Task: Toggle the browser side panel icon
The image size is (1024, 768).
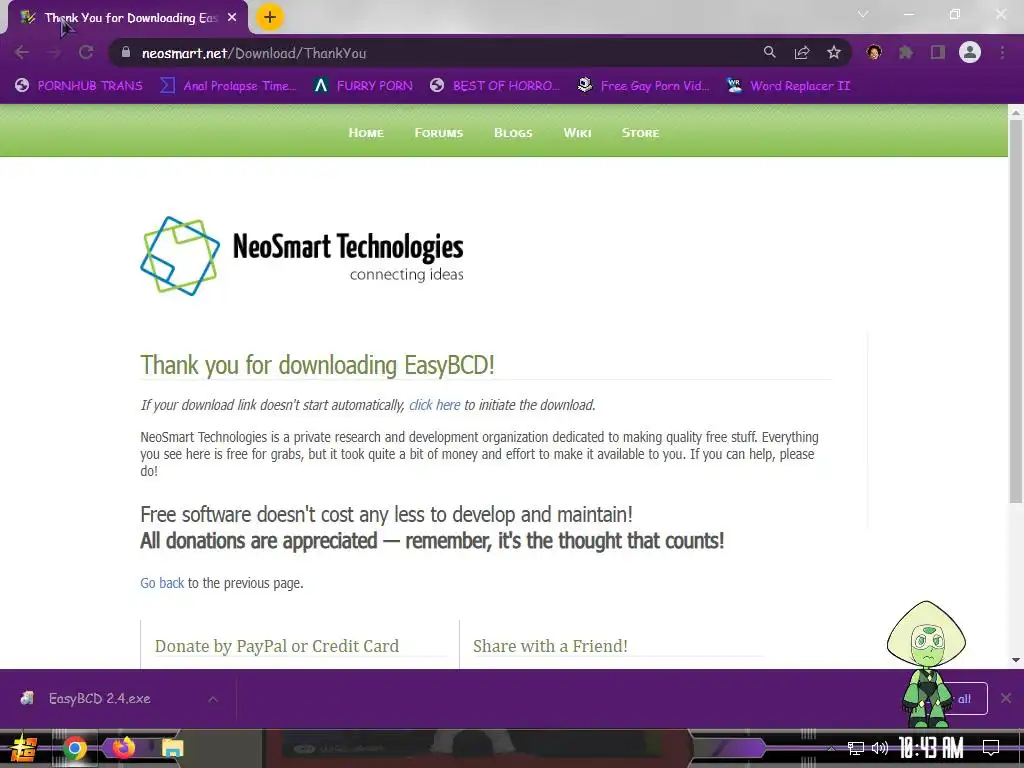Action: (x=938, y=53)
